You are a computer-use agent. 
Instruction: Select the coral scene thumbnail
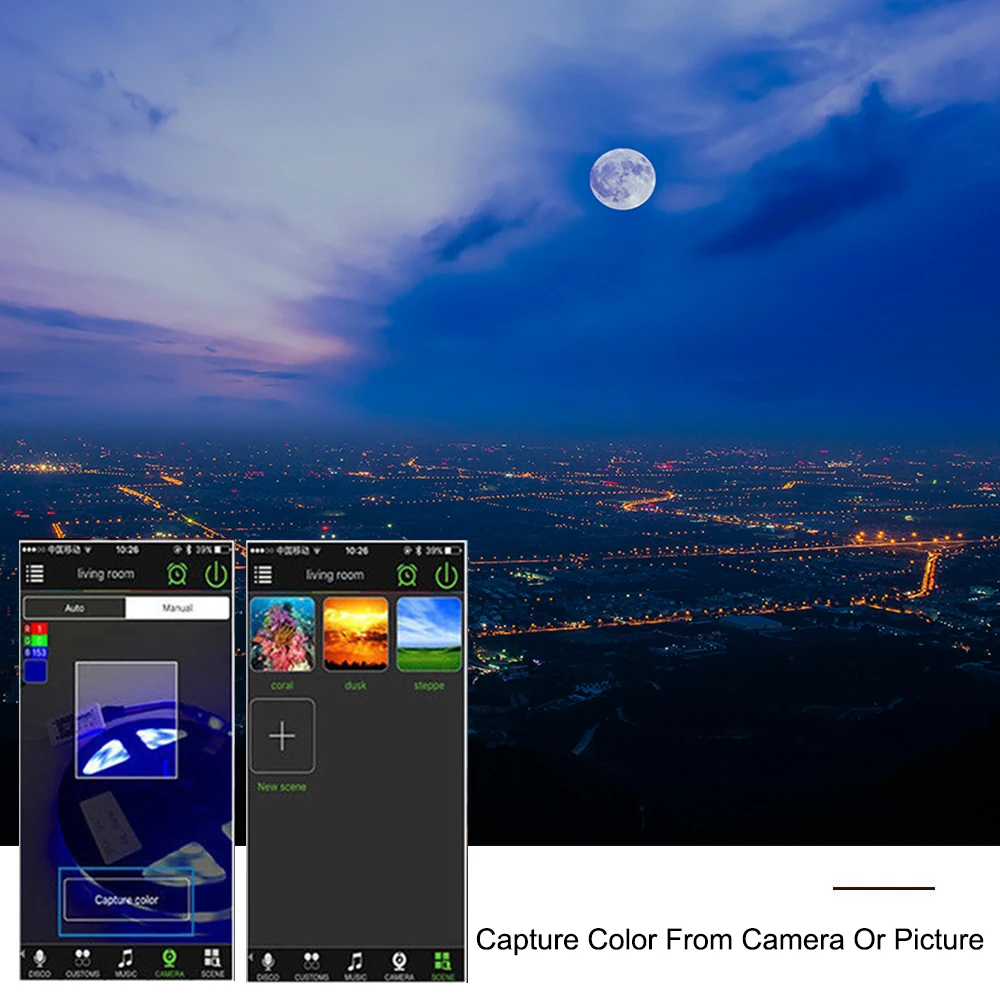pyautogui.click(x=283, y=634)
